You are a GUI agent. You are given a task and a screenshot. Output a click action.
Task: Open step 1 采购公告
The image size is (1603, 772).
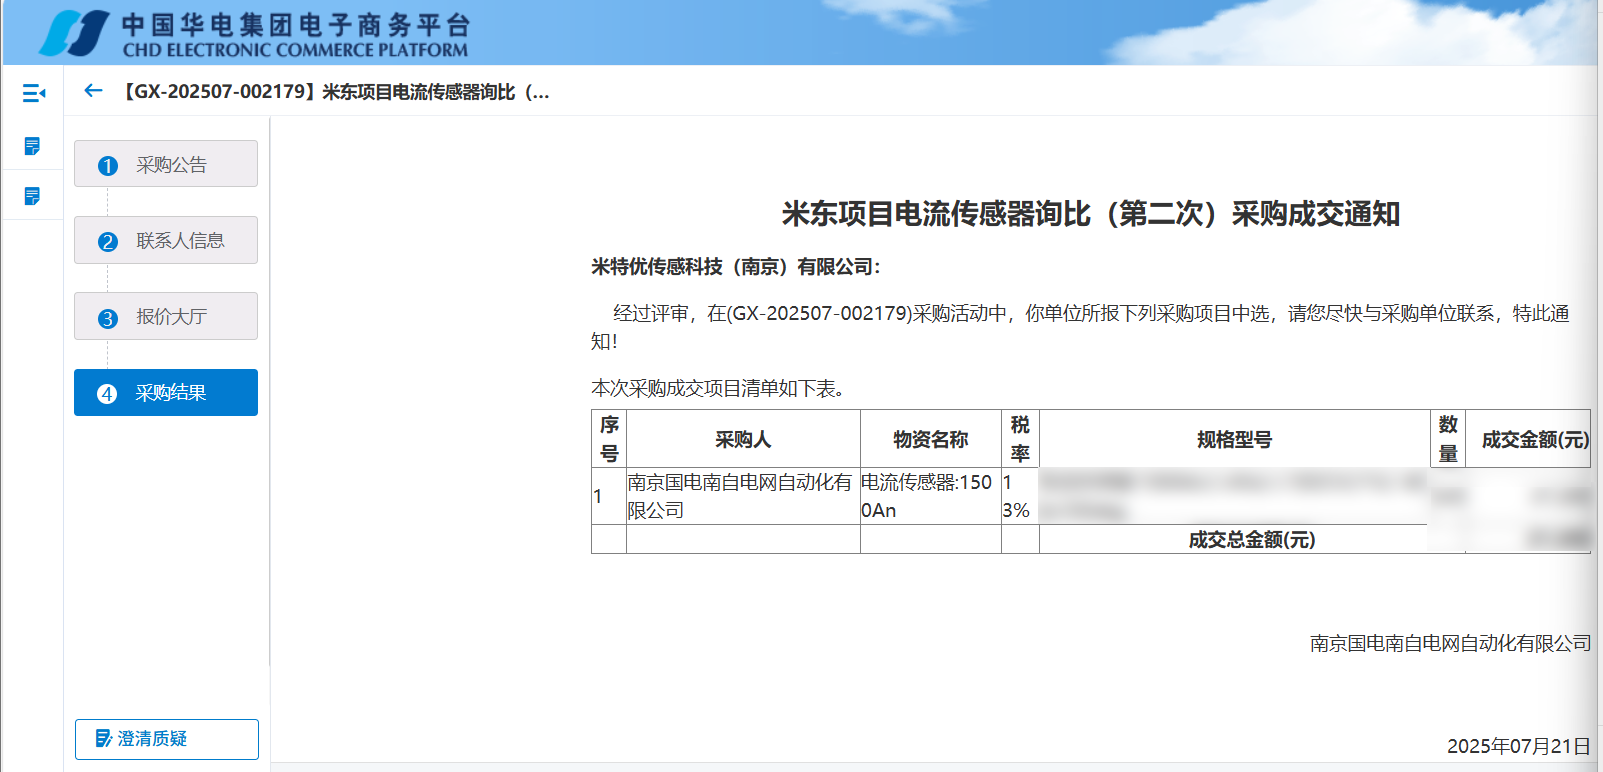[x=166, y=164]
